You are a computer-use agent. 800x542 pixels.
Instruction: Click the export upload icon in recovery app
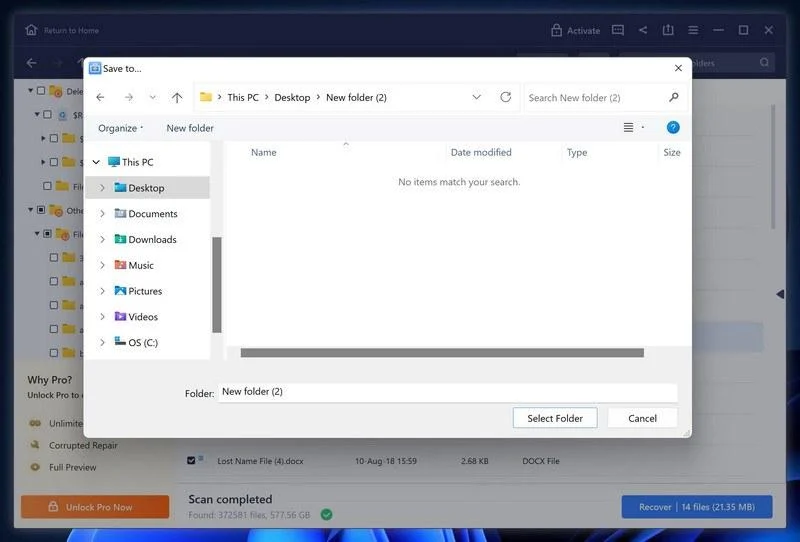pos(668,30)
